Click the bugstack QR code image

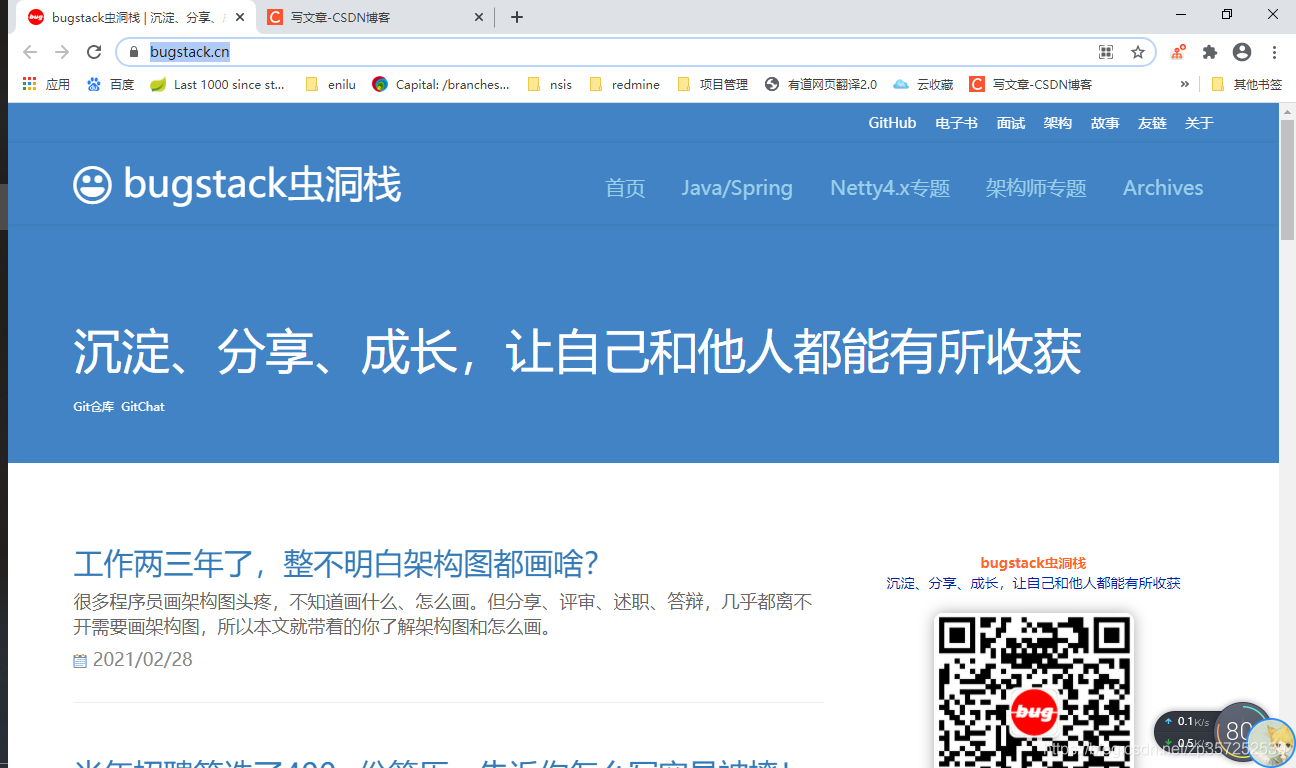[1033, 690]
